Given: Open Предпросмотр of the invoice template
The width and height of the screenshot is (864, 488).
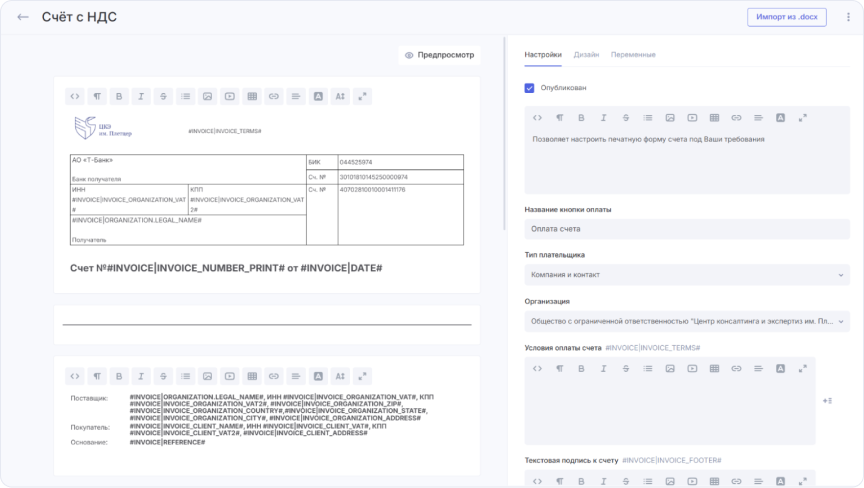Looking at the screenshot, I should click(x=439, y=55).
